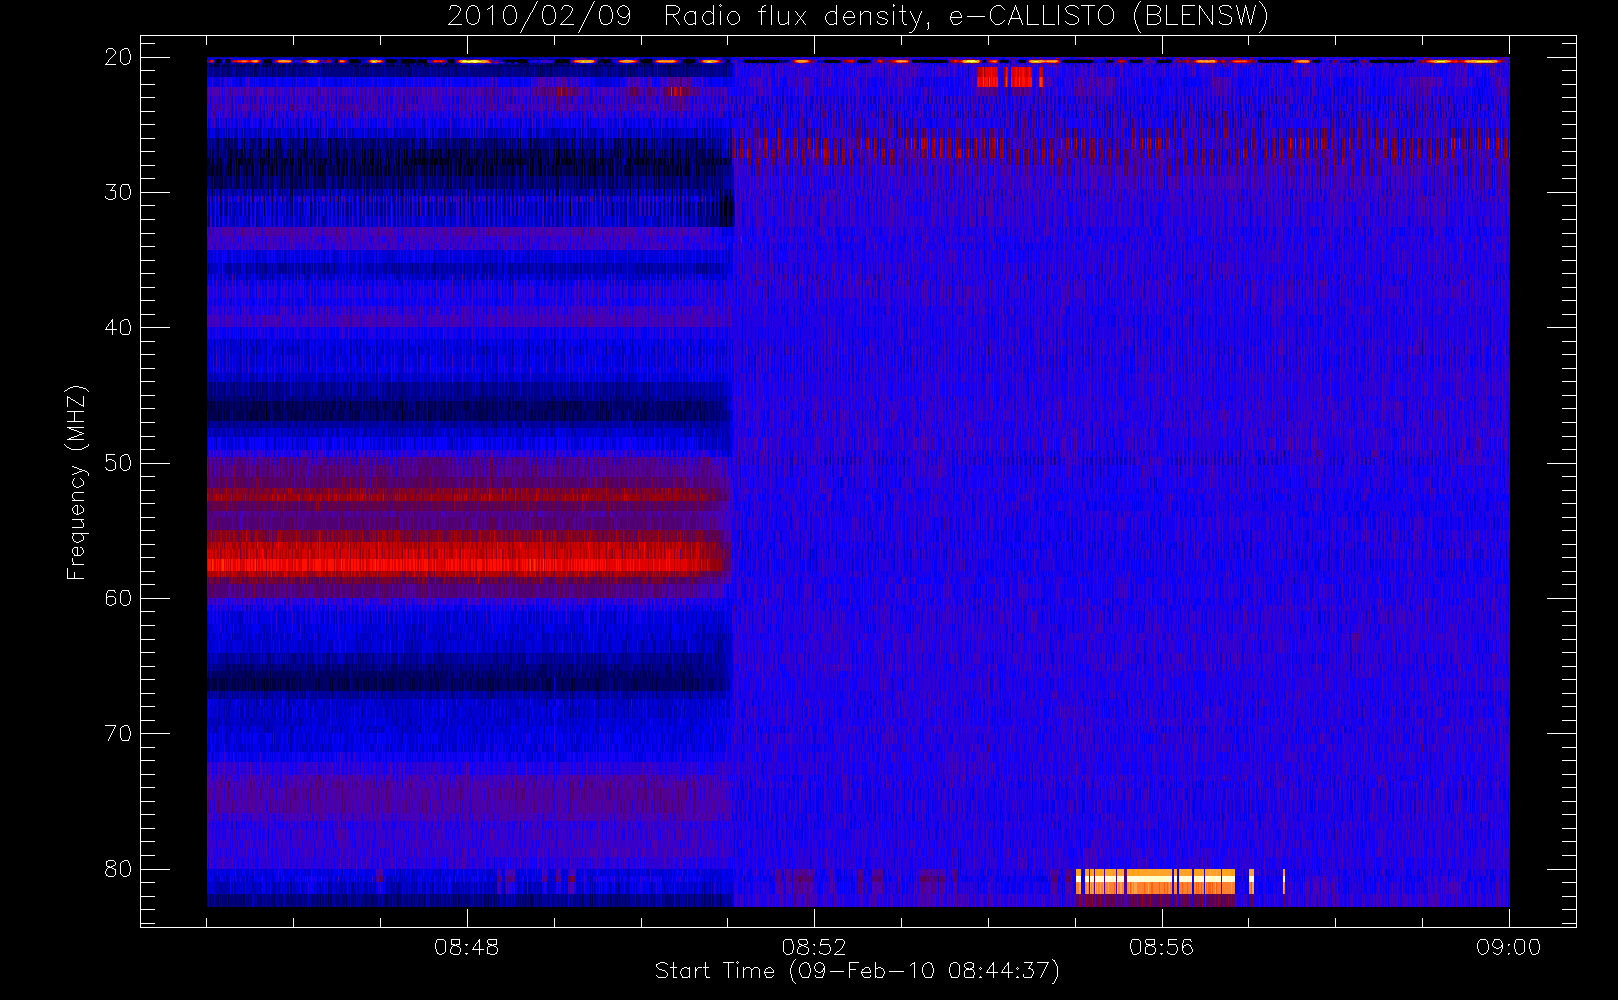1618x1000 pixels.
Task: Click the 09:00 time tick label
Action: coord(1508,947)
